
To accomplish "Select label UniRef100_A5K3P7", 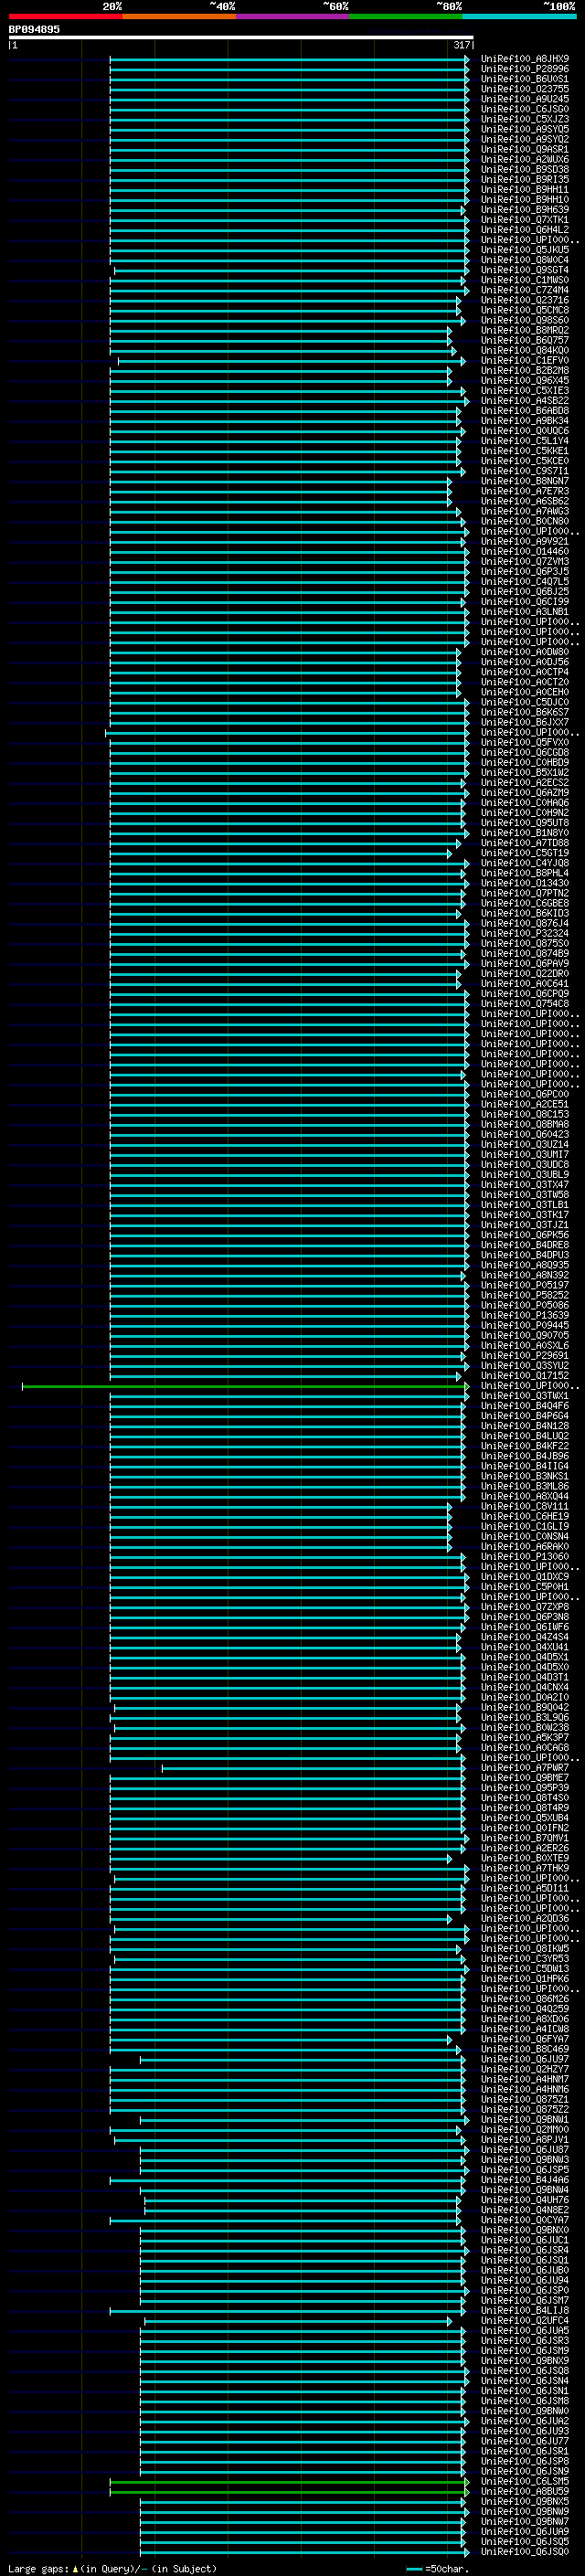I will point(525,1738).
